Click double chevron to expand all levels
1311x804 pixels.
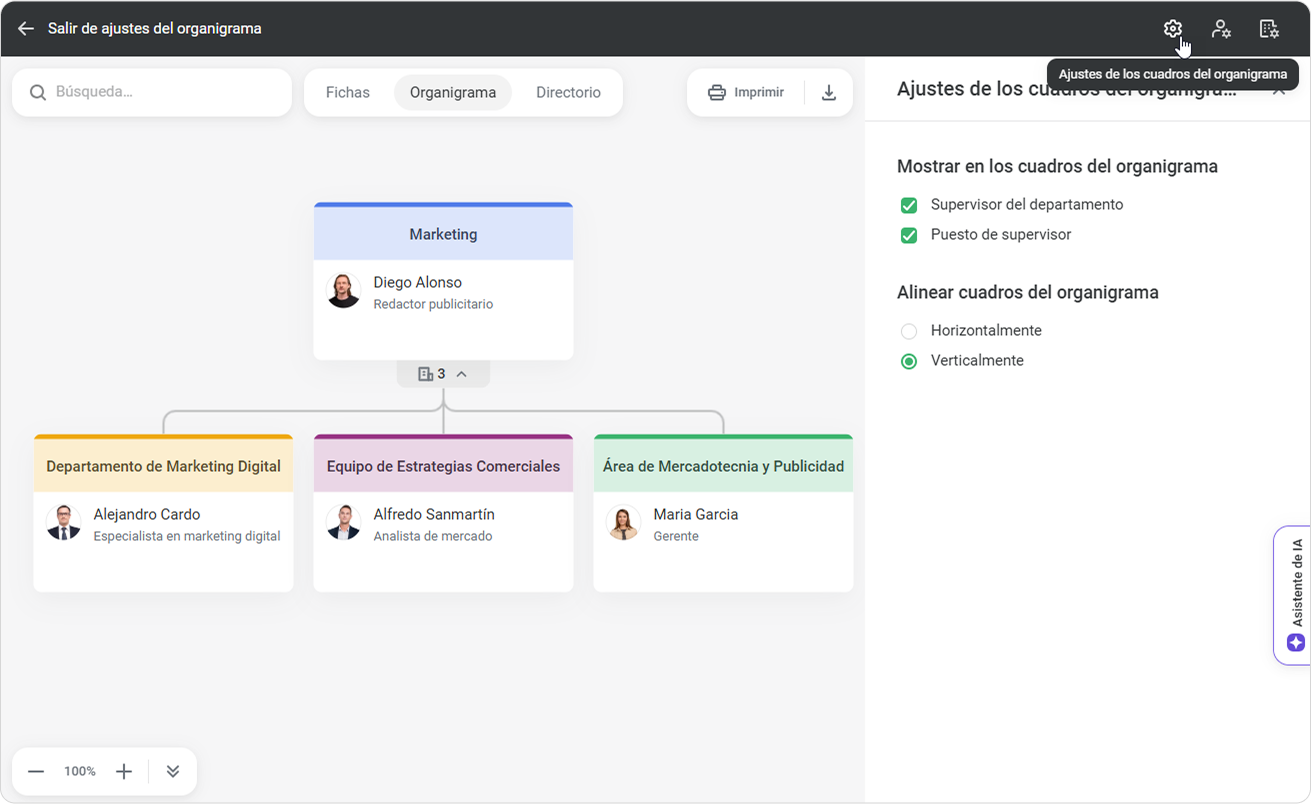coord(173,771)
